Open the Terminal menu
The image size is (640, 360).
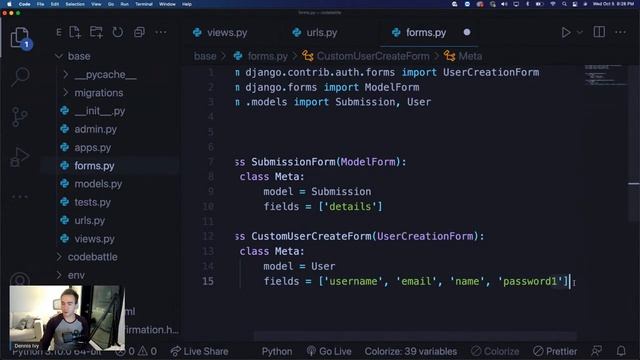tap(144, 4)
